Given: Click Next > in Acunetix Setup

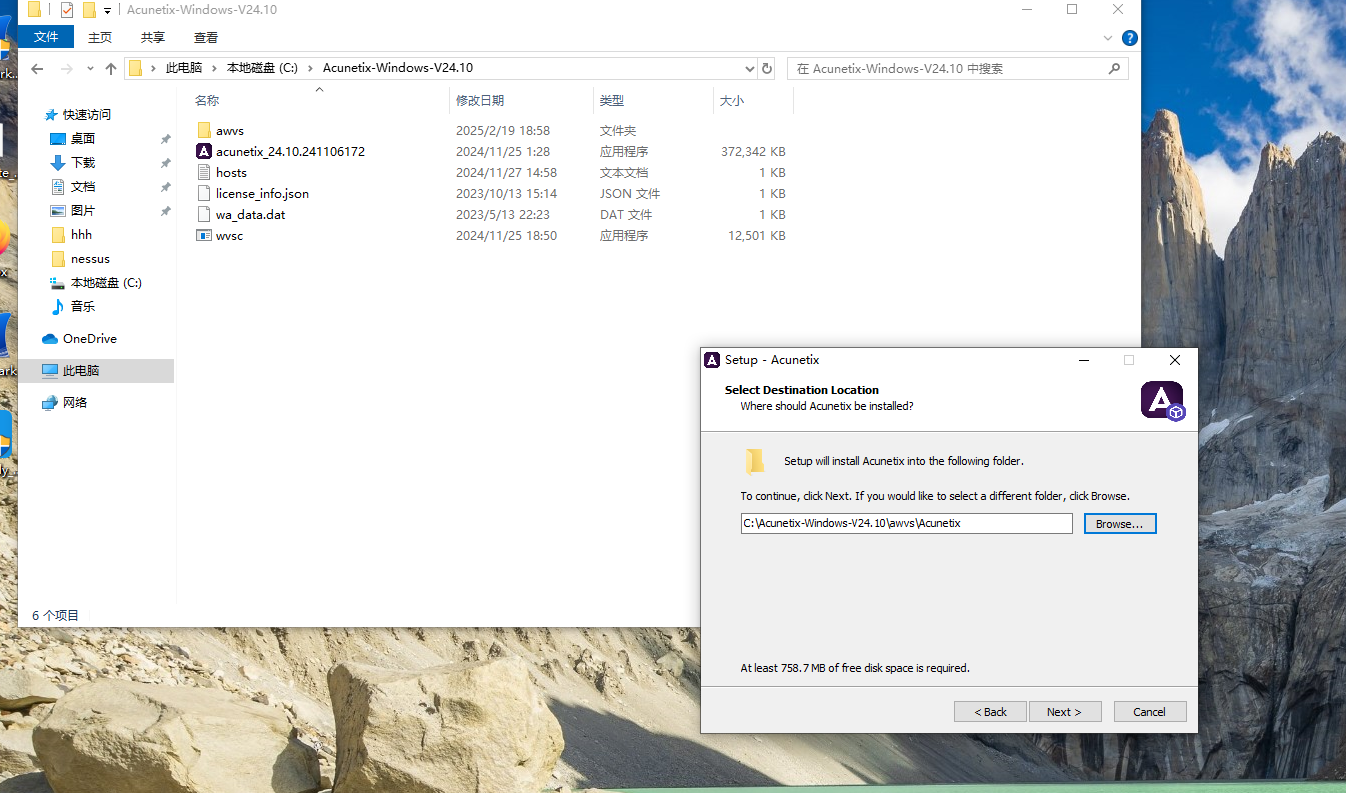Looking at the screenshot, I should coord(1065,712).
